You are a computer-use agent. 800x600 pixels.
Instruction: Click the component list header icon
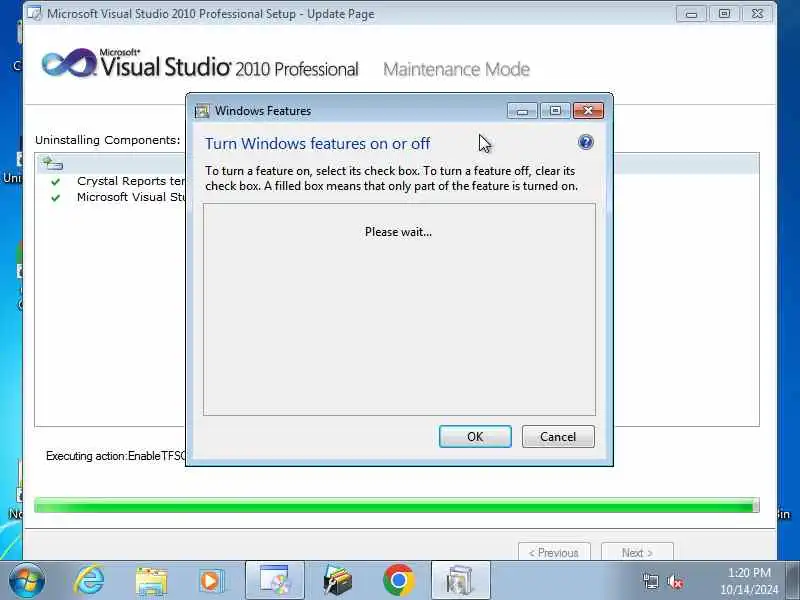[x=52, y=163]
